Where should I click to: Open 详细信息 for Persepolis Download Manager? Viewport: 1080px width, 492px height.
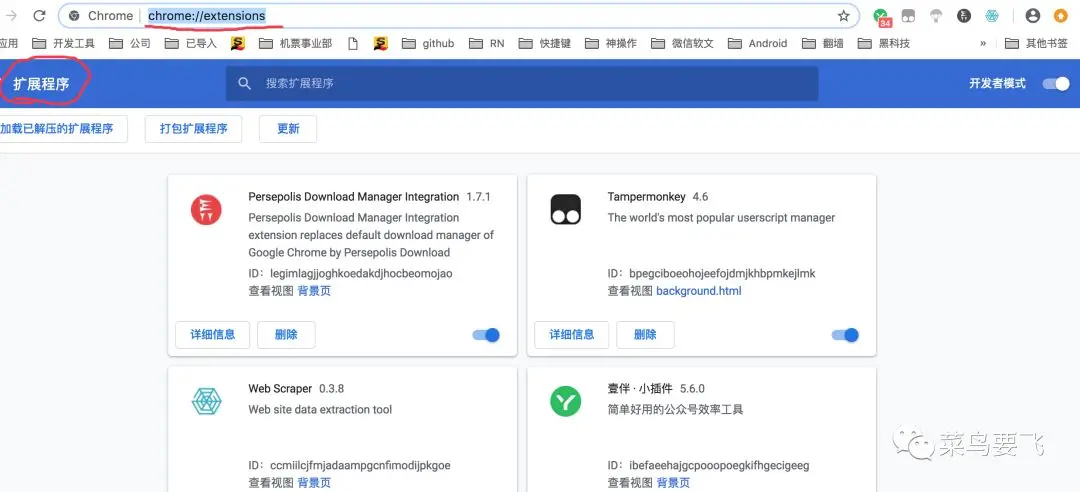tap(213, 335)
